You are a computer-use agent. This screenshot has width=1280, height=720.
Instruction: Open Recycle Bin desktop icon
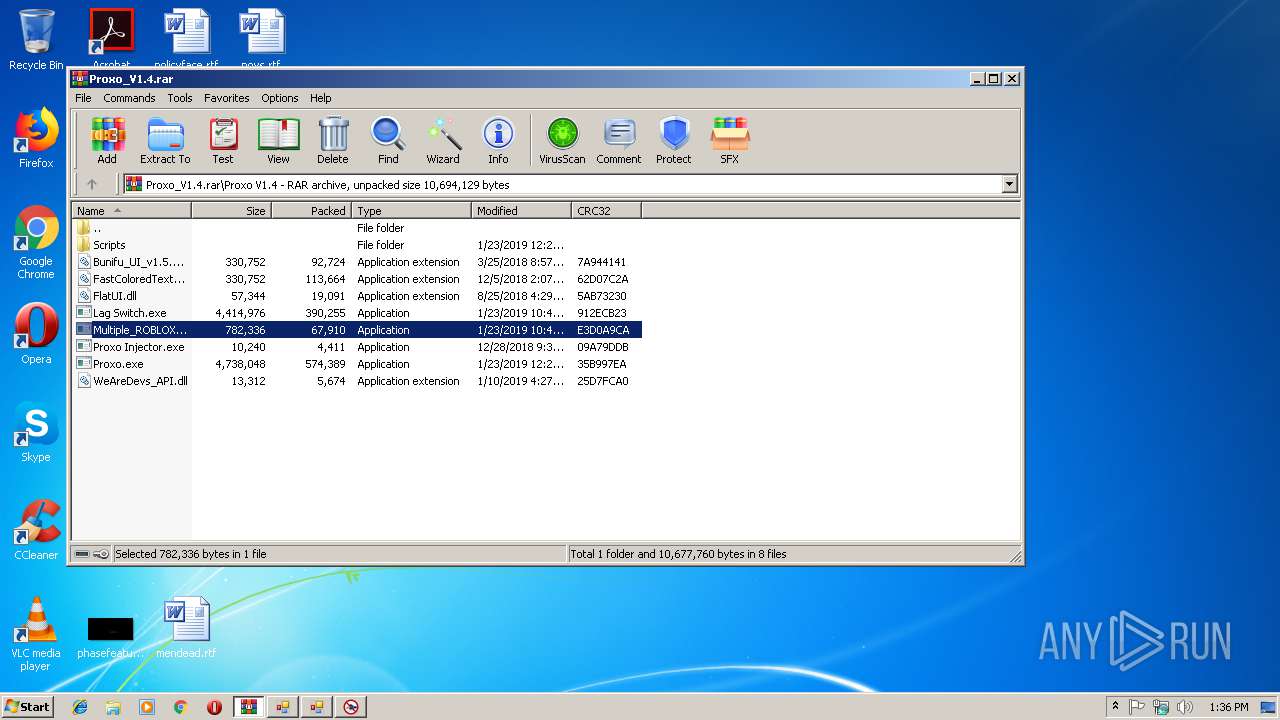(x=36, y=40)
